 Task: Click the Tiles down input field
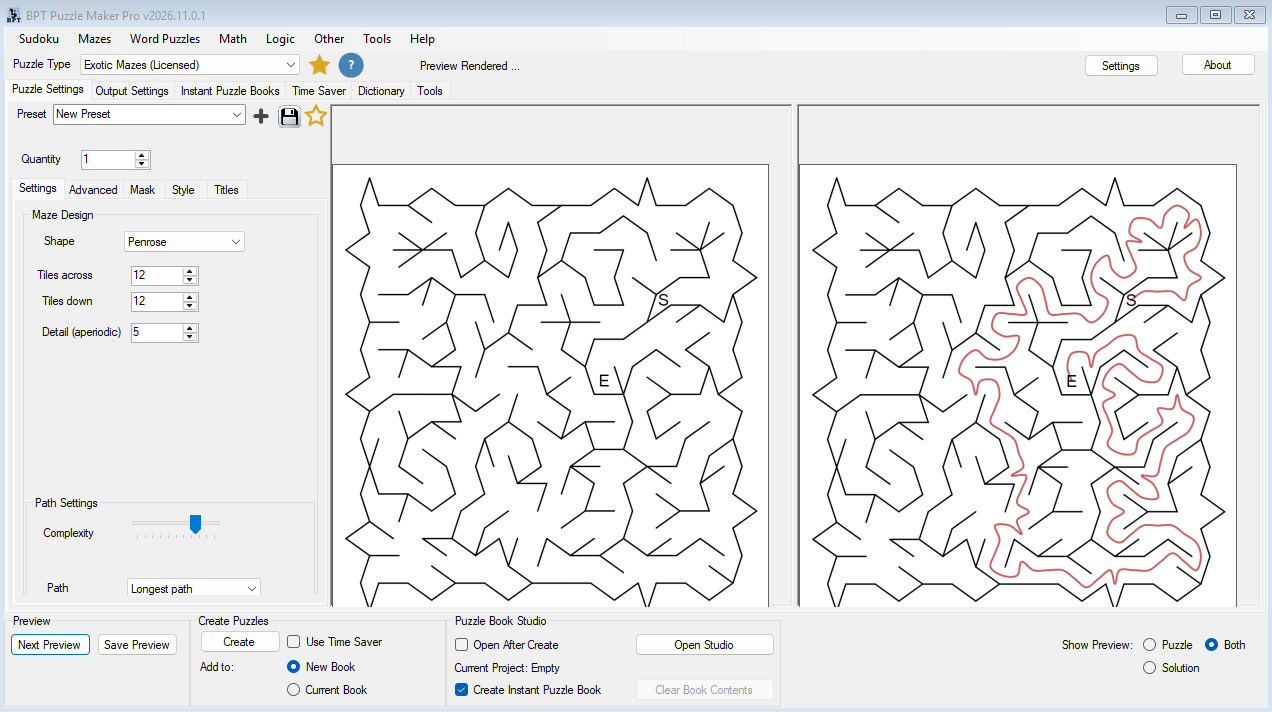pos(157,301)
